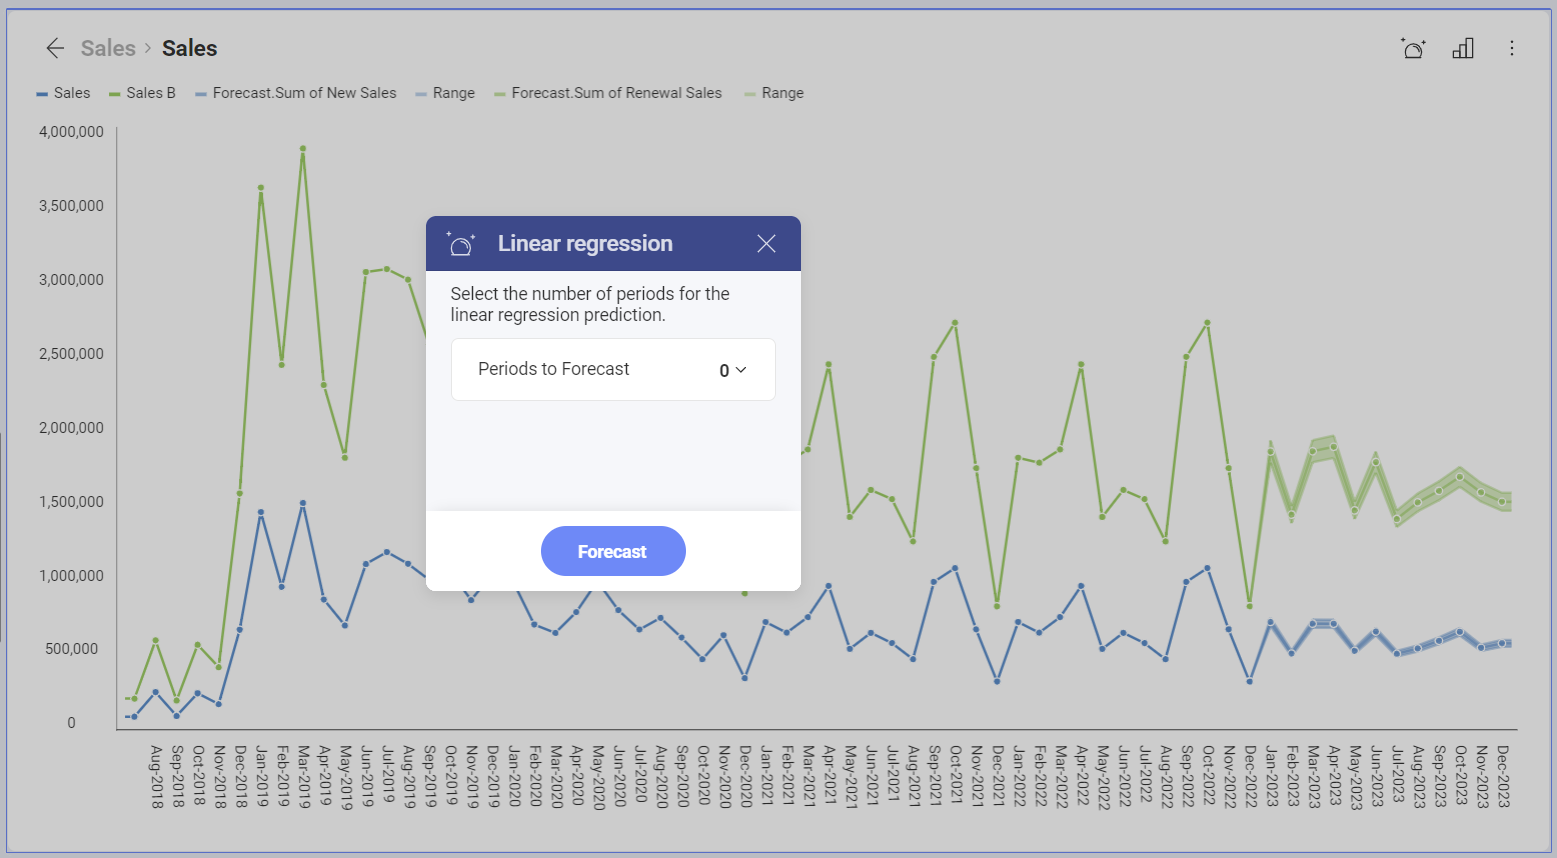The width and height of the screenshot is (1557, 858).
Task: Click the 500,000 axis label
Action: [71, 649]
